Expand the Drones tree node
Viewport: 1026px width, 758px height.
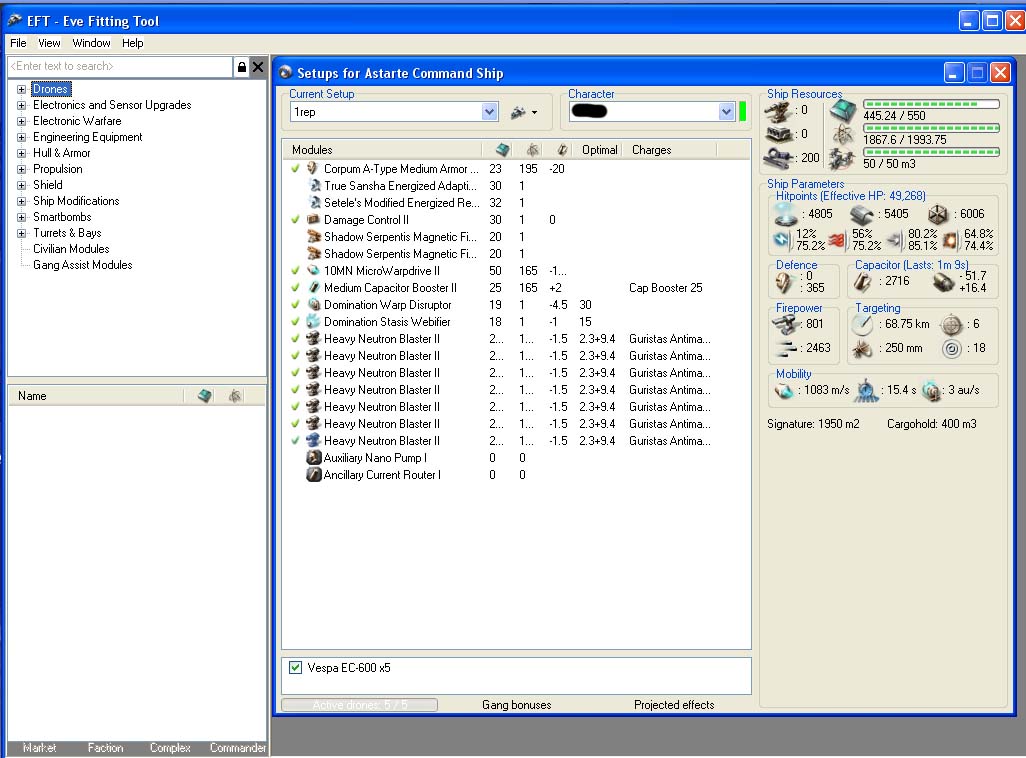22,89
